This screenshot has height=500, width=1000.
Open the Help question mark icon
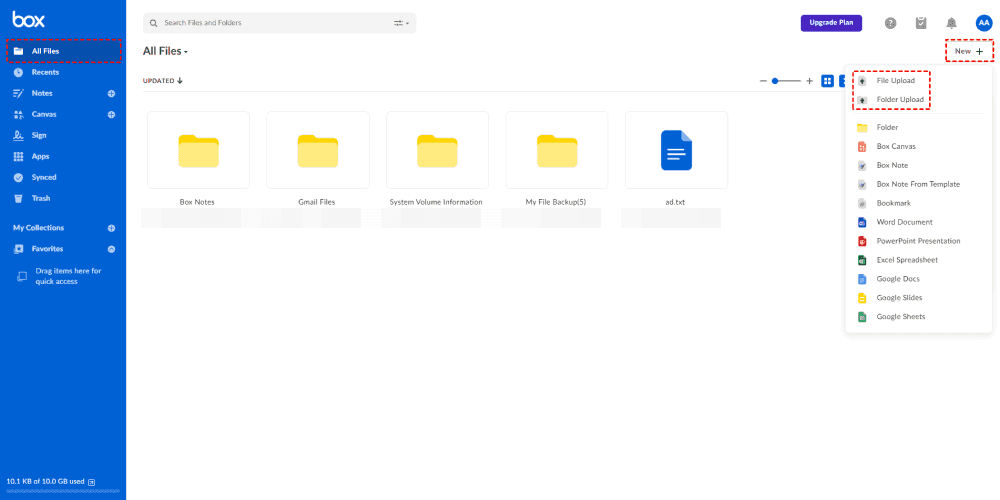890,23
